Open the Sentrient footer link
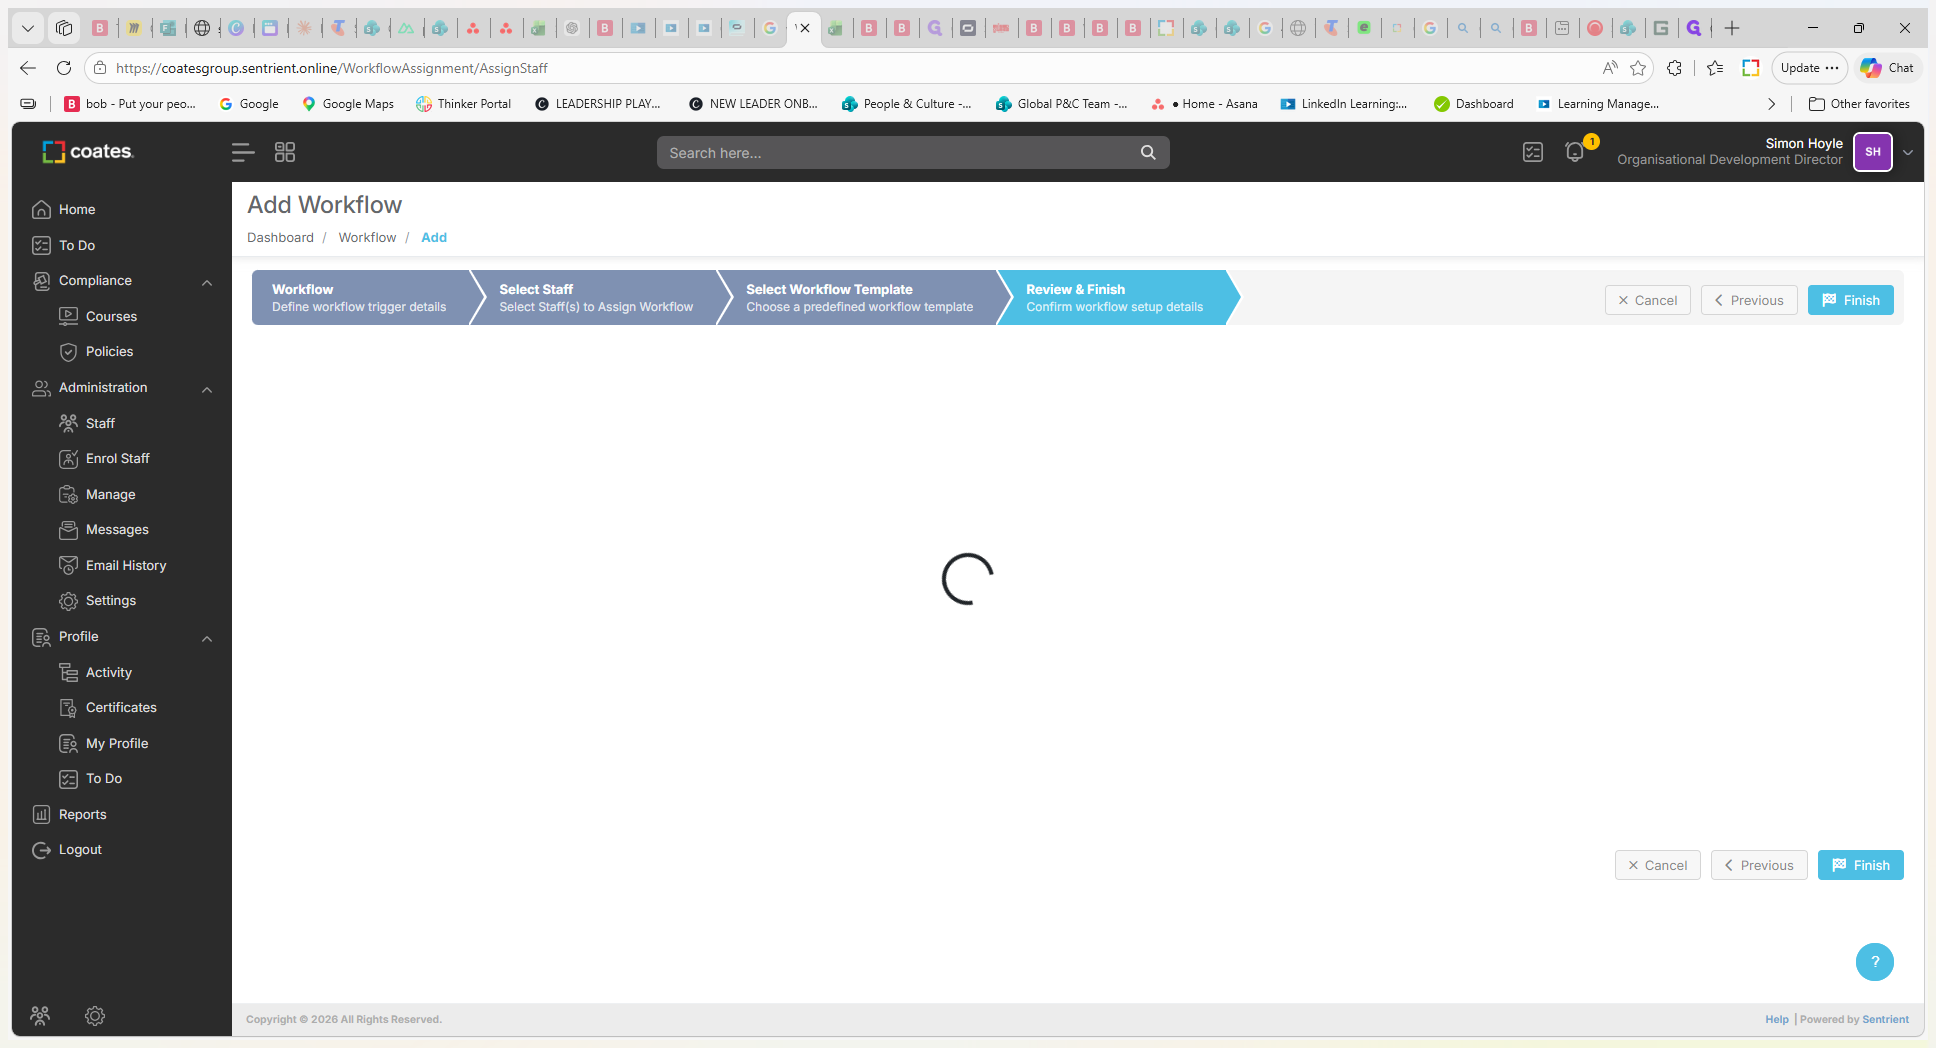The width and height of the screenshot is (1936, 1048). point(1885,1019)
